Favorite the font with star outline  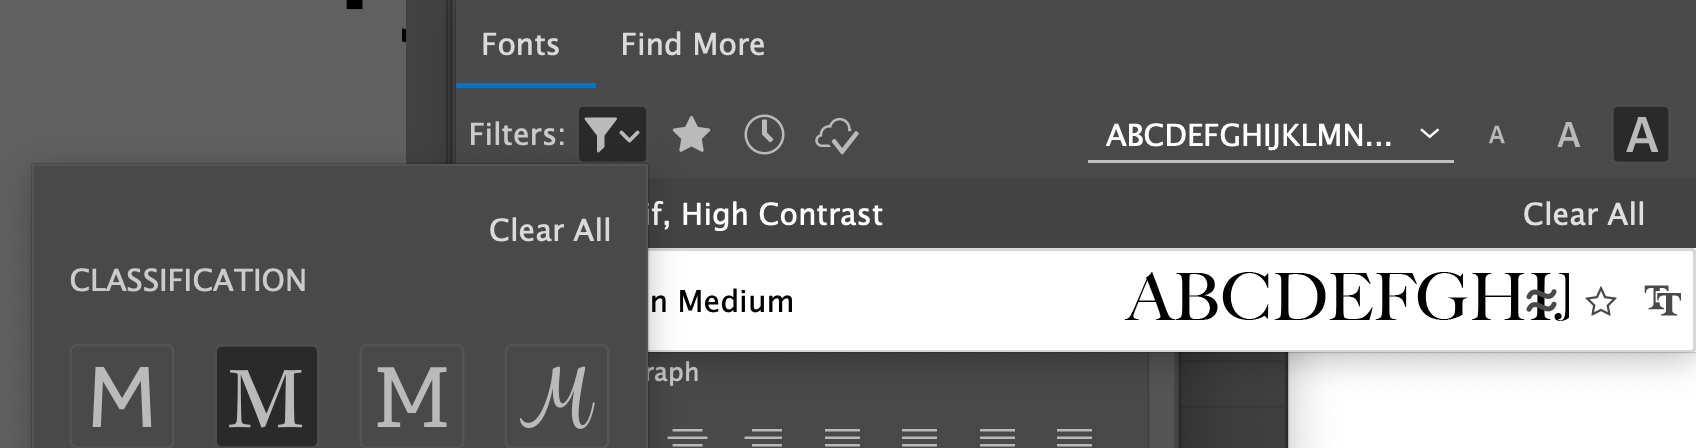(1601, 301)
